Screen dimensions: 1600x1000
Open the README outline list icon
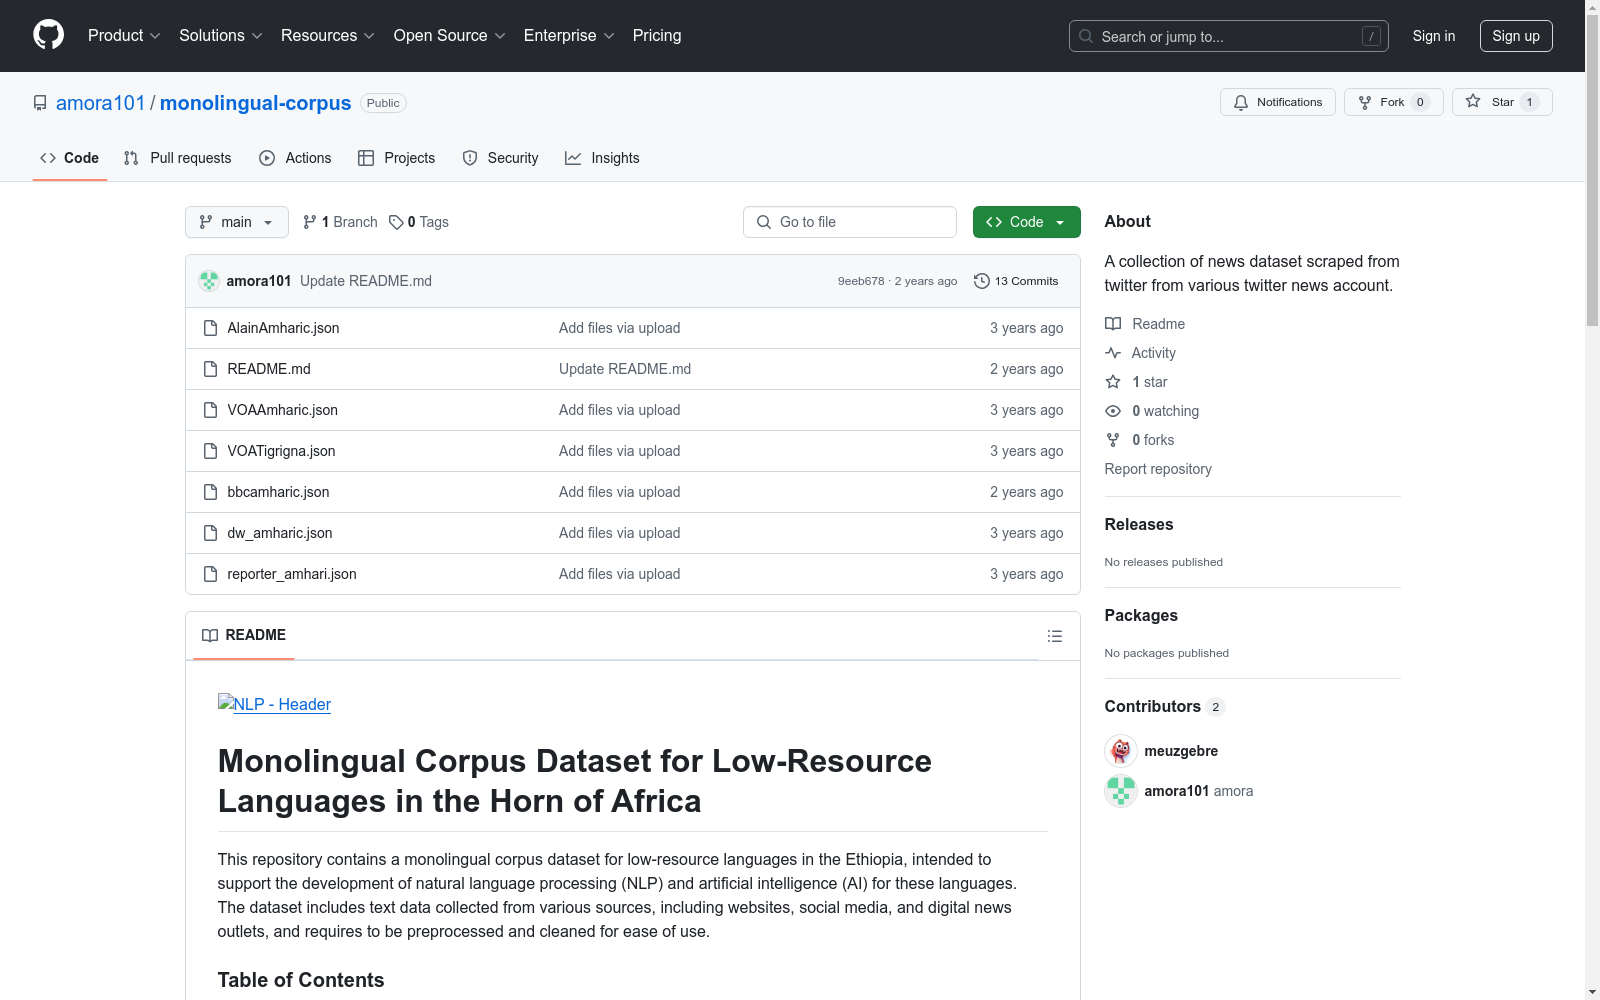[x=1054, y=636]
